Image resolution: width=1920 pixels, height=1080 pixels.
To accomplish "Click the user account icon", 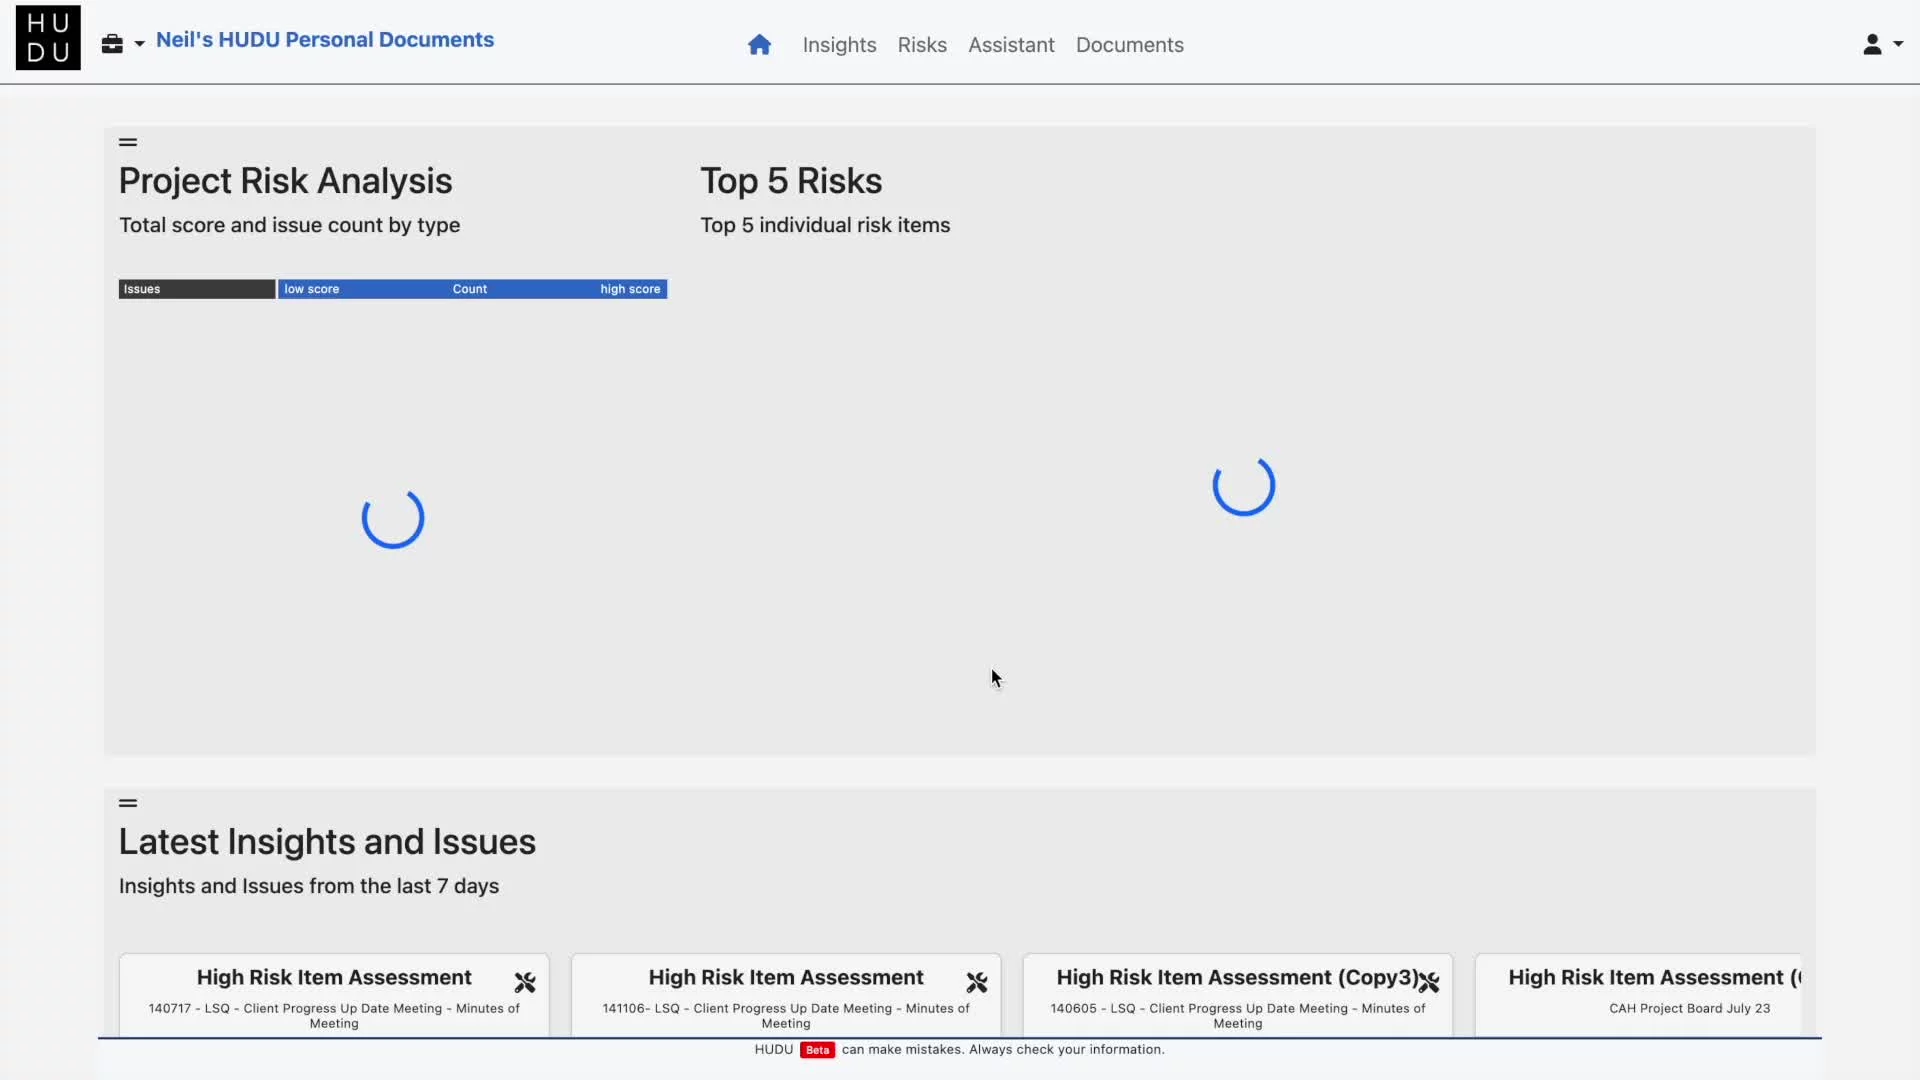I will 1872,45.
